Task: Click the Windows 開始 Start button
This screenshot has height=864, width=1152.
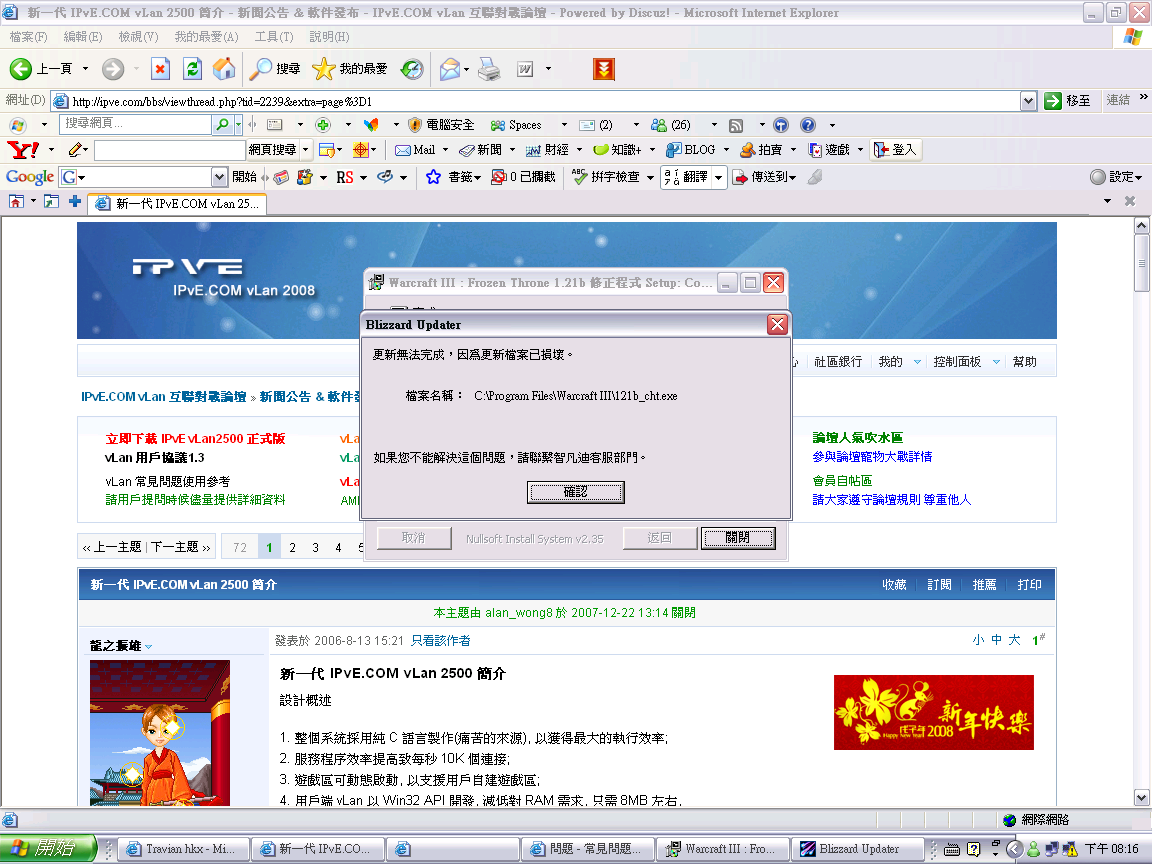Action: 48,849
